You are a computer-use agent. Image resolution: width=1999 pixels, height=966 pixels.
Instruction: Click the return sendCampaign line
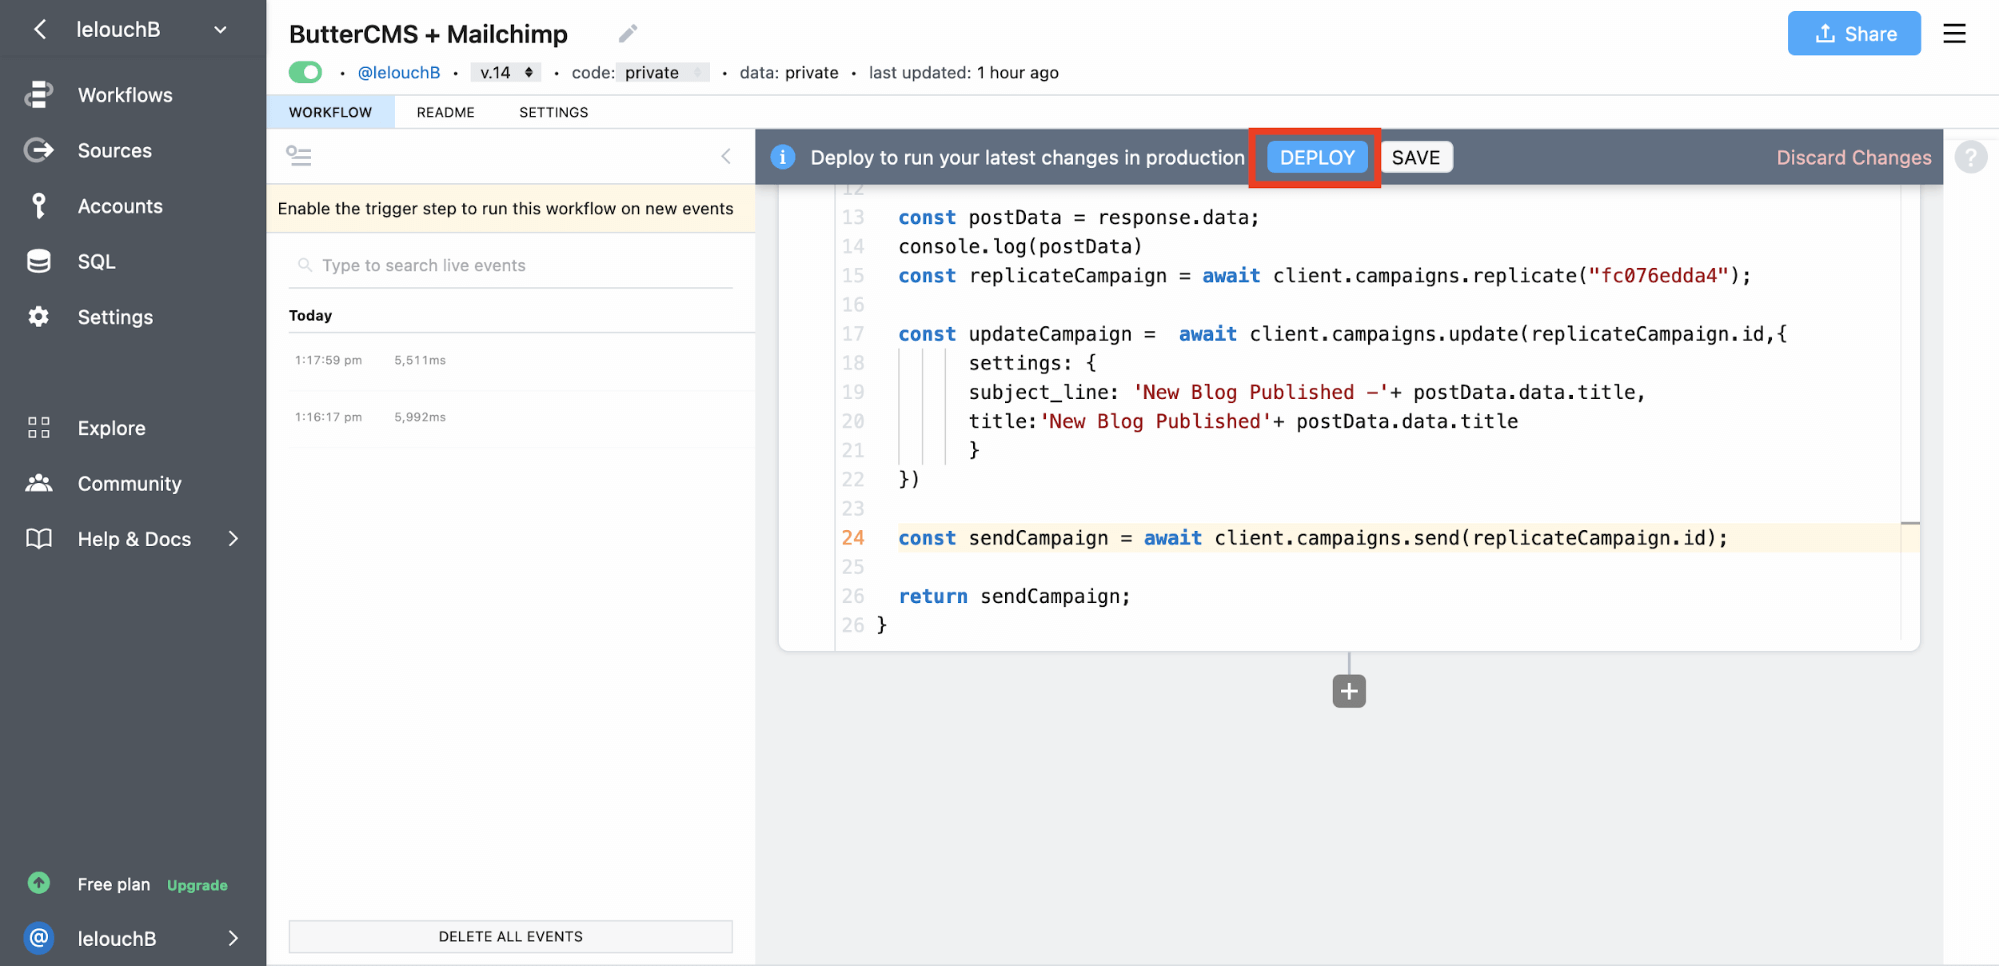[1014, 596]
